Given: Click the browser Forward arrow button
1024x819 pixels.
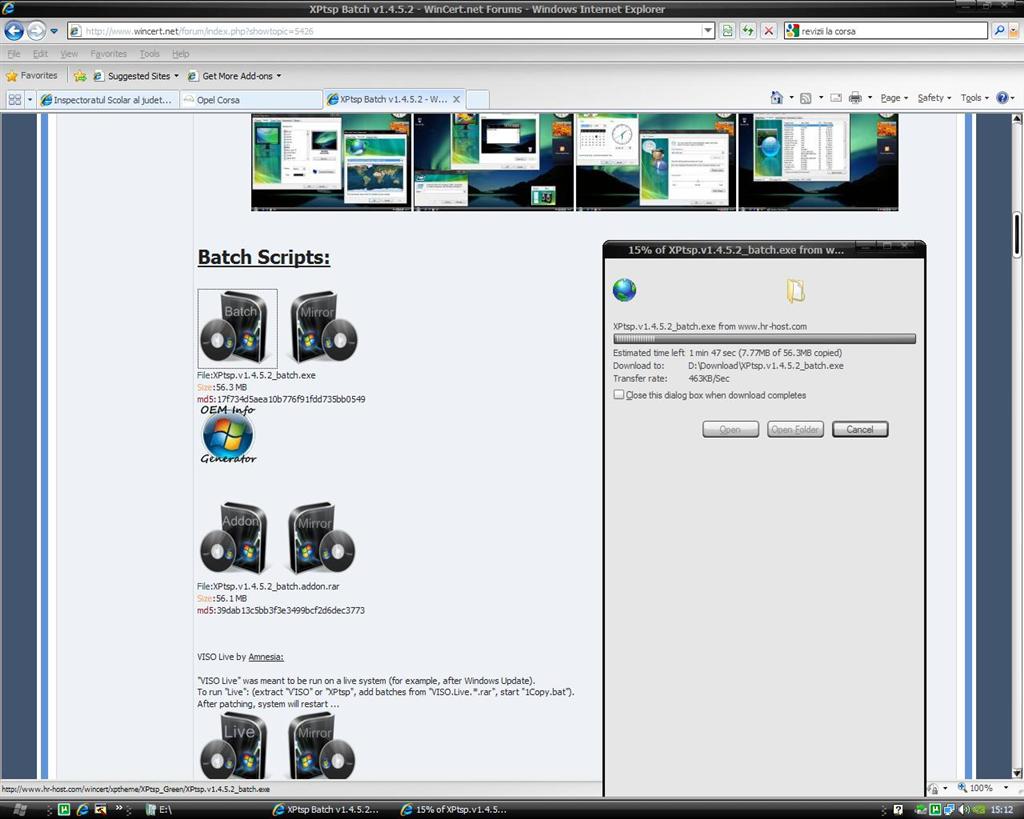Looking at the screenshot, I should pos(37,31).
